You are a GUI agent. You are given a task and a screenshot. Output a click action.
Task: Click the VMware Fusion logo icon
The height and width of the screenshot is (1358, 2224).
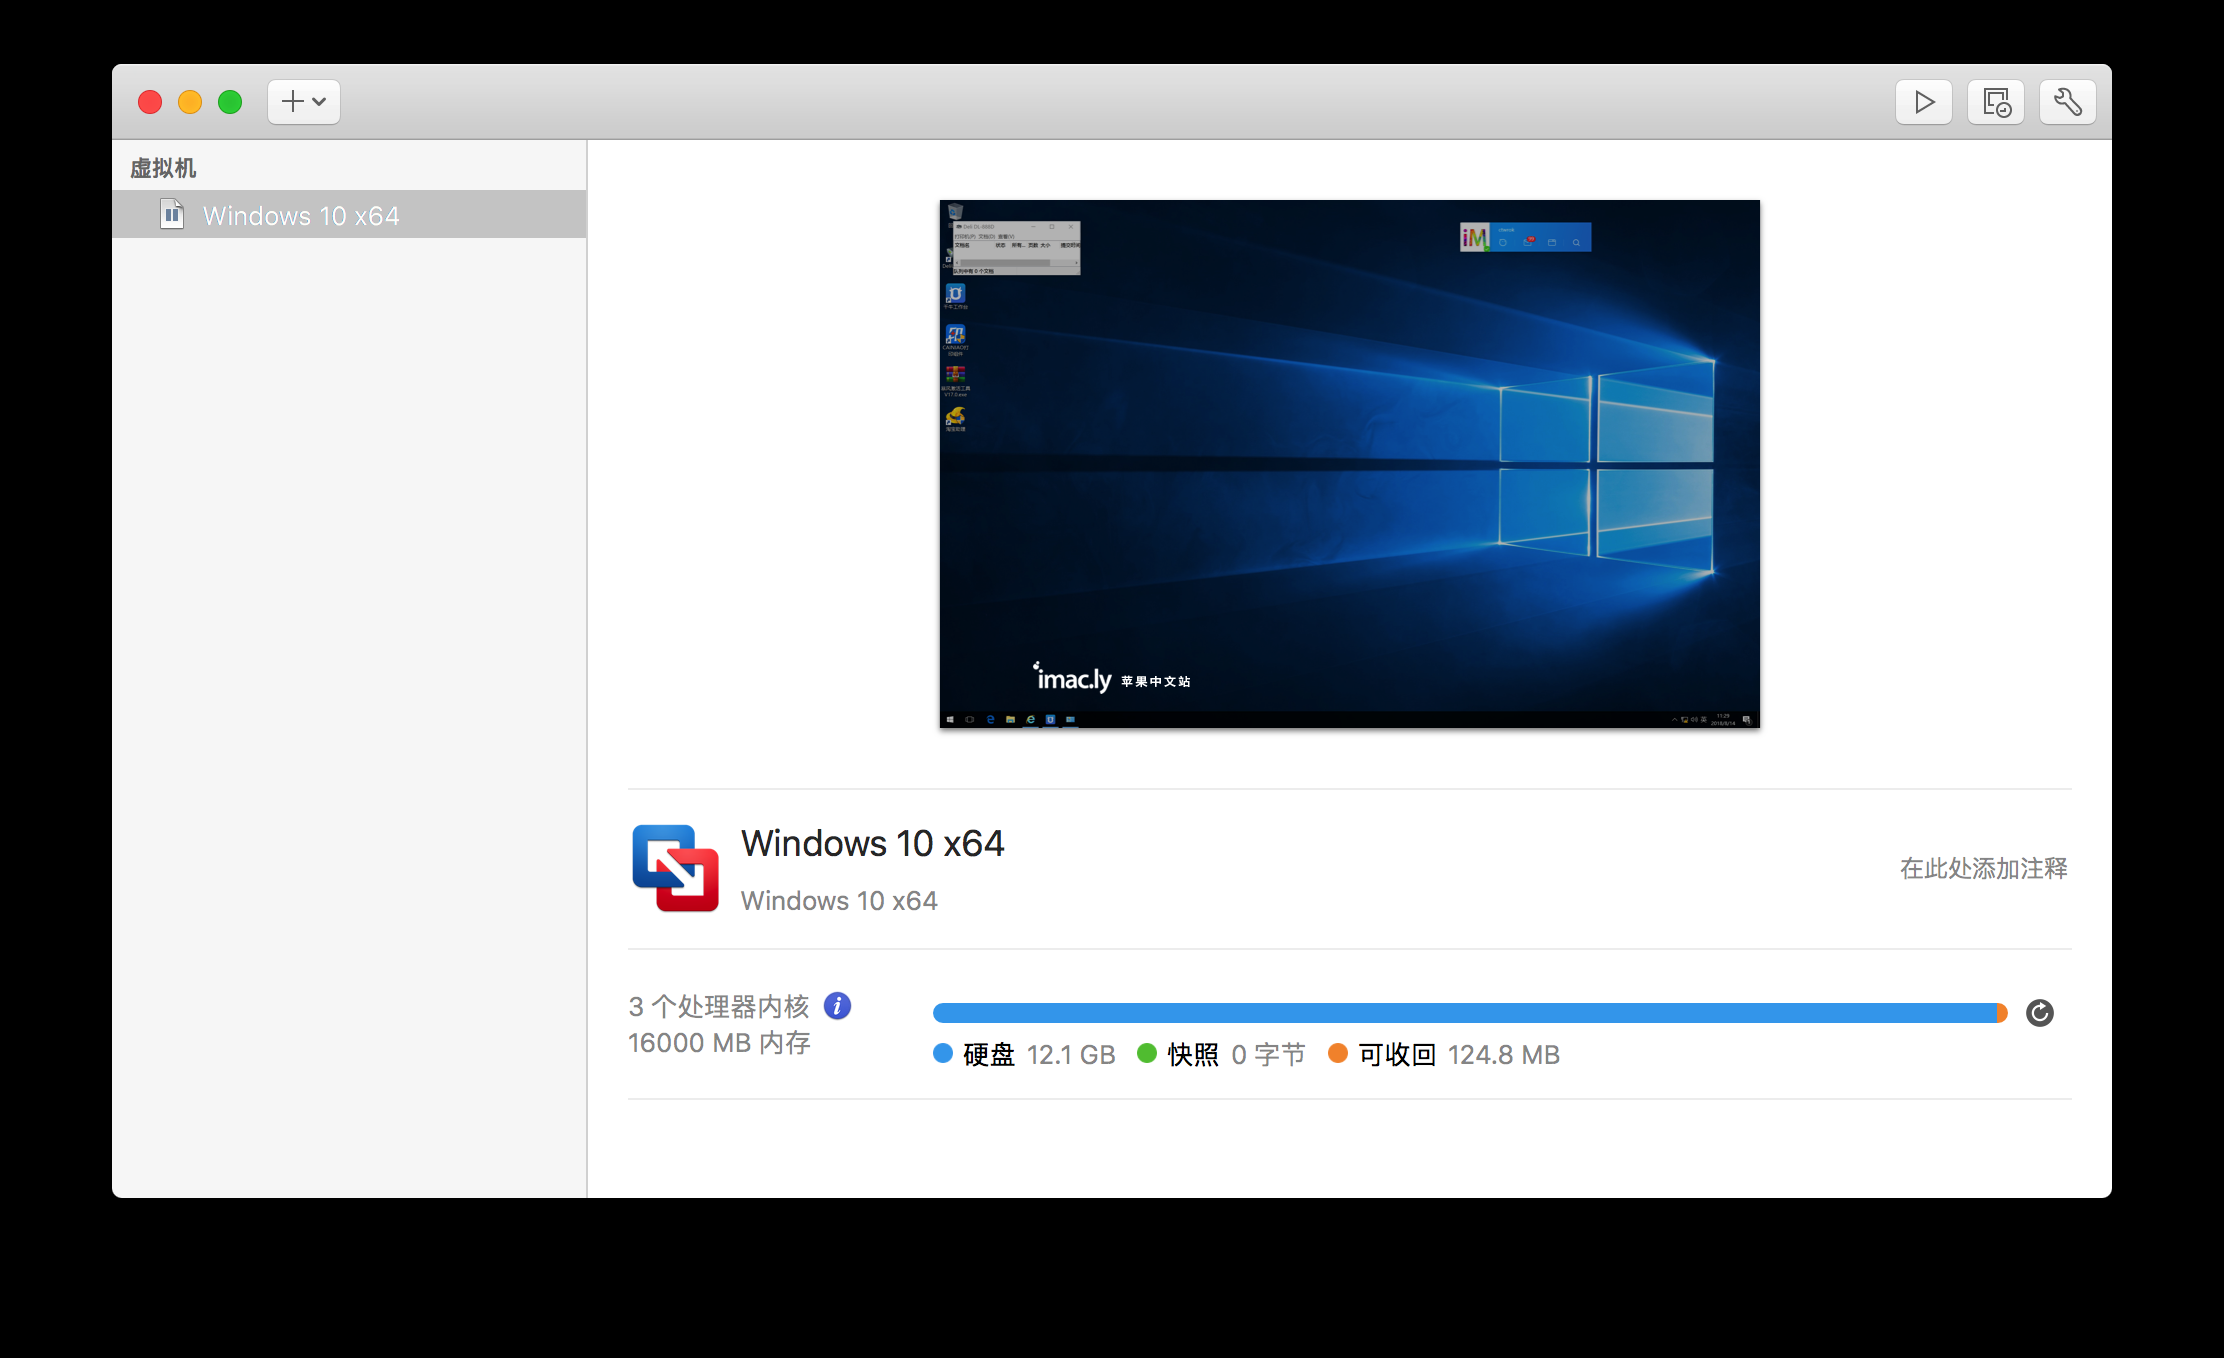point(675,868)
